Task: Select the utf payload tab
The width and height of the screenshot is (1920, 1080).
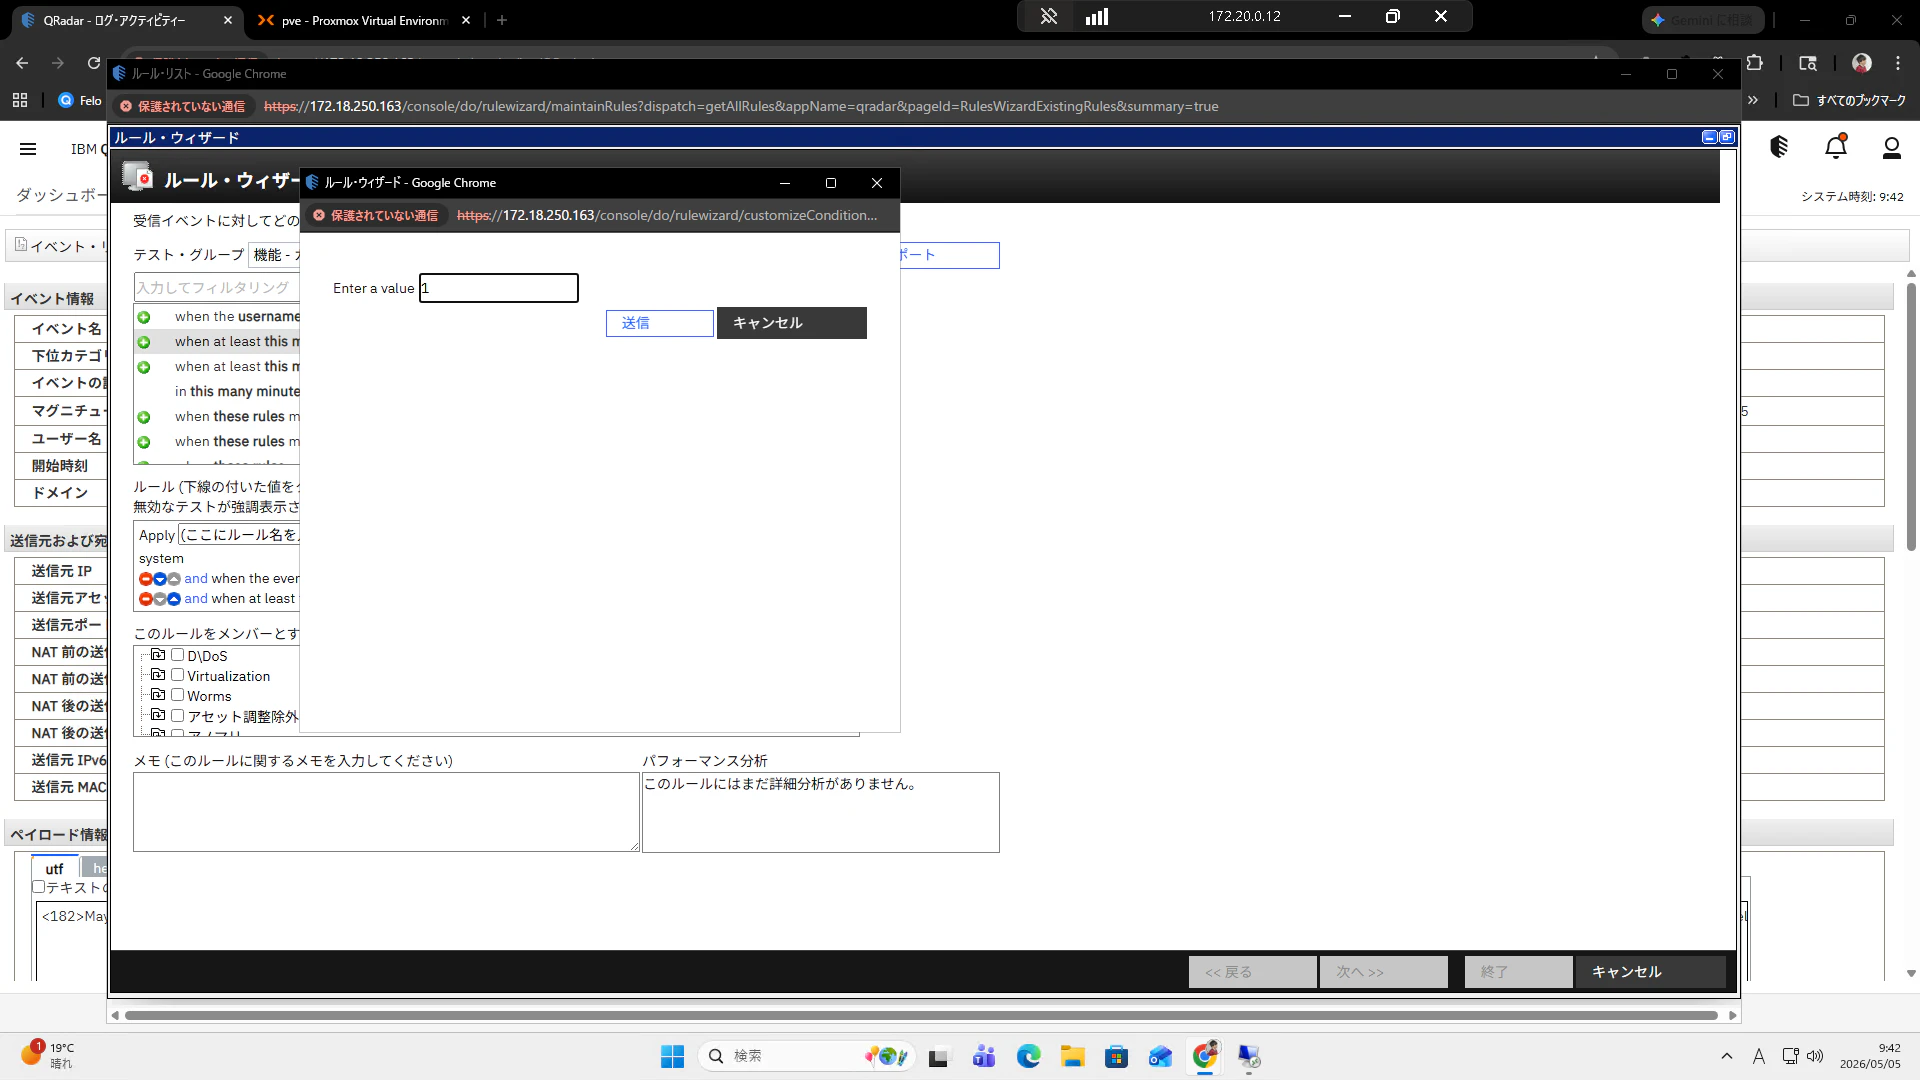Action: coord(54,869)
